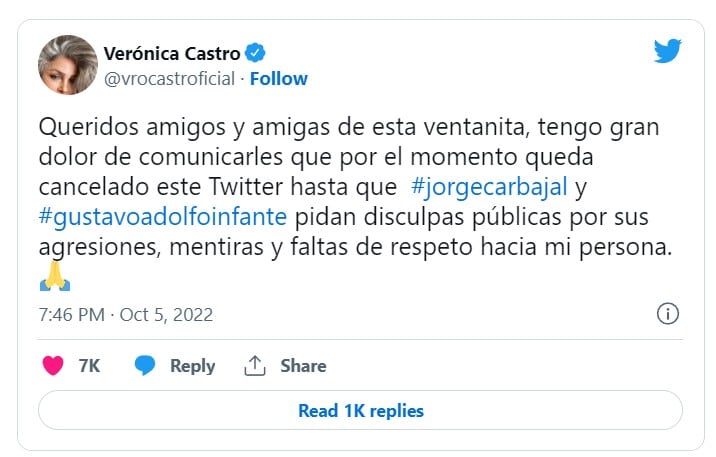This screenshot has width=716, height=457.
Task: Open the tweet info icon
Action: (667, 314)
